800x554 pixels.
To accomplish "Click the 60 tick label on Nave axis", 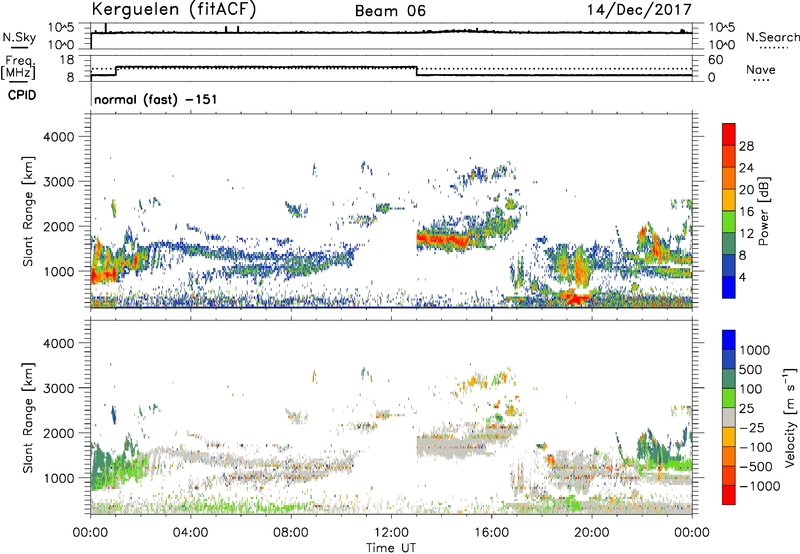I will 715,60.
